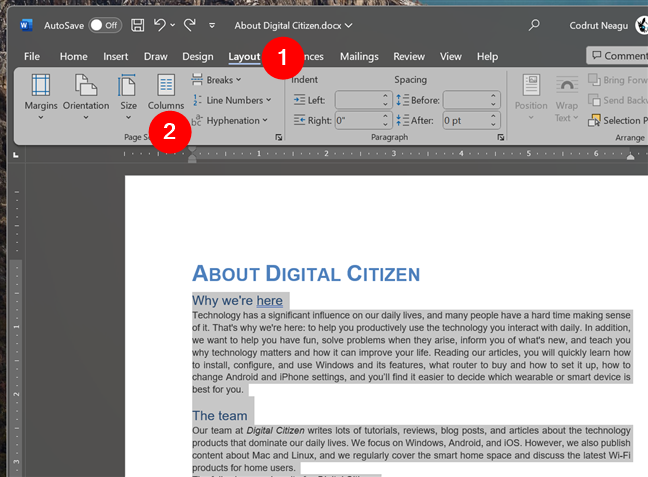Open the Wrap Text menu
This screenshot has width=648, height=477.
(567, 98)
